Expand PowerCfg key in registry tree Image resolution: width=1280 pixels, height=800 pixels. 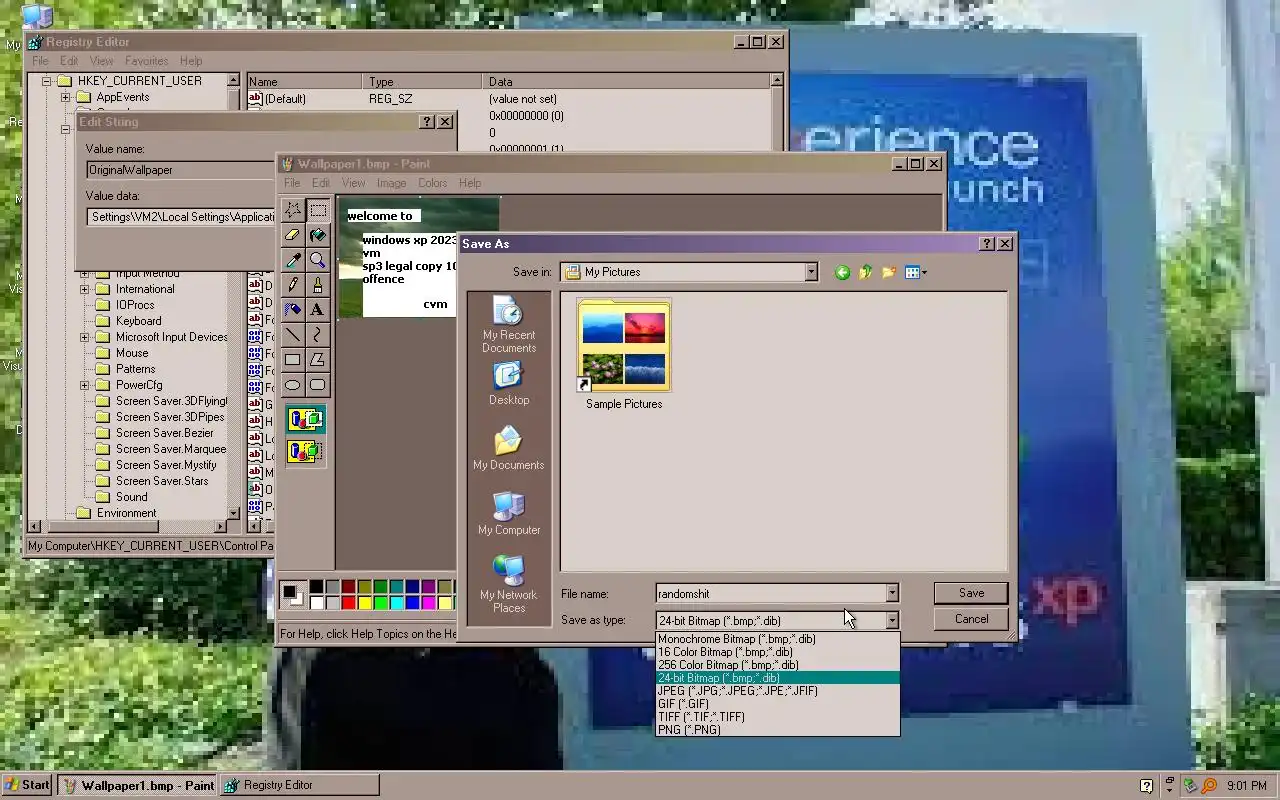[x=84, y=385]
